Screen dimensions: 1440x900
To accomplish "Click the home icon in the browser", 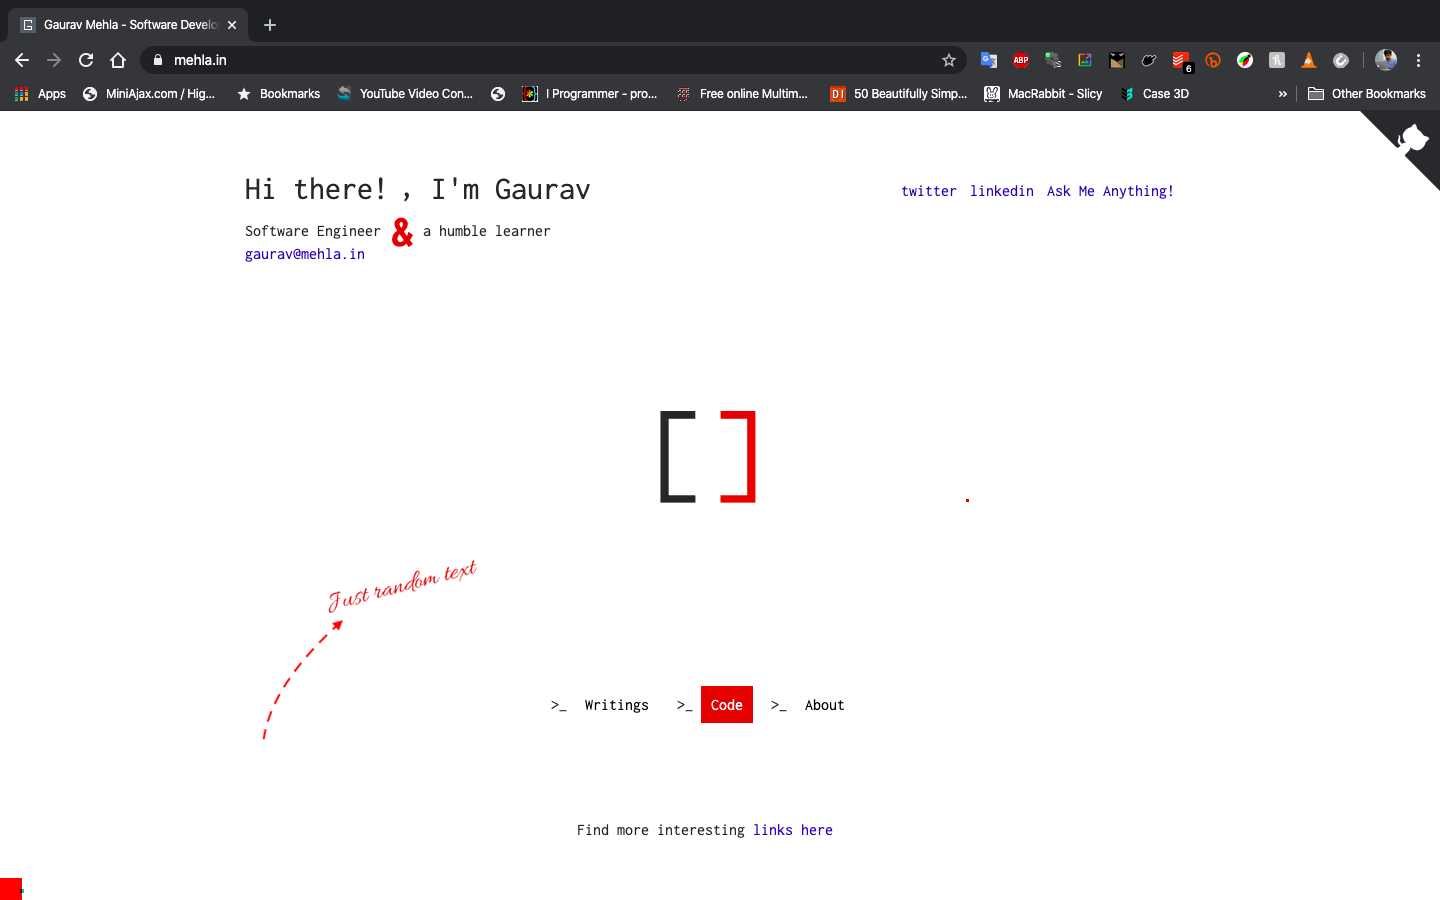I will click(118, 60).
